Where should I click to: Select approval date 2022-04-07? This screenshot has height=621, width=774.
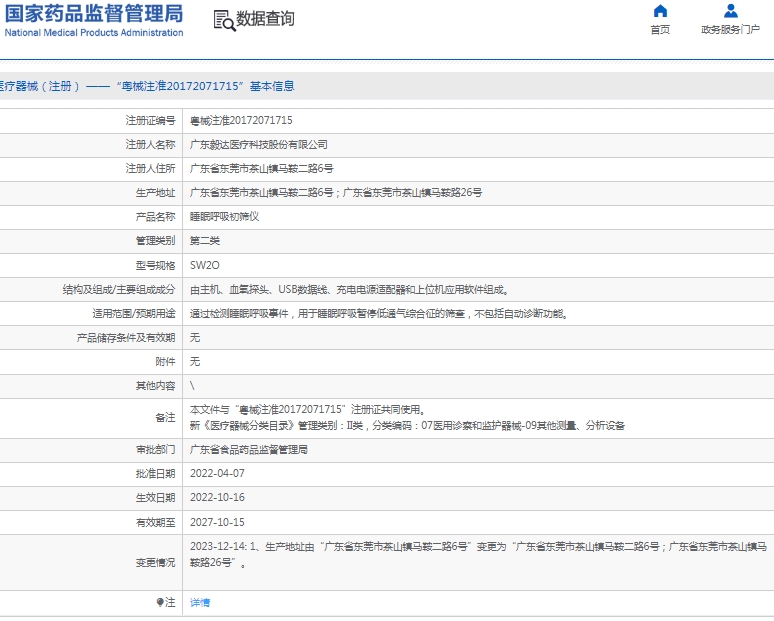pyautogui.click(x=217, y=473)
